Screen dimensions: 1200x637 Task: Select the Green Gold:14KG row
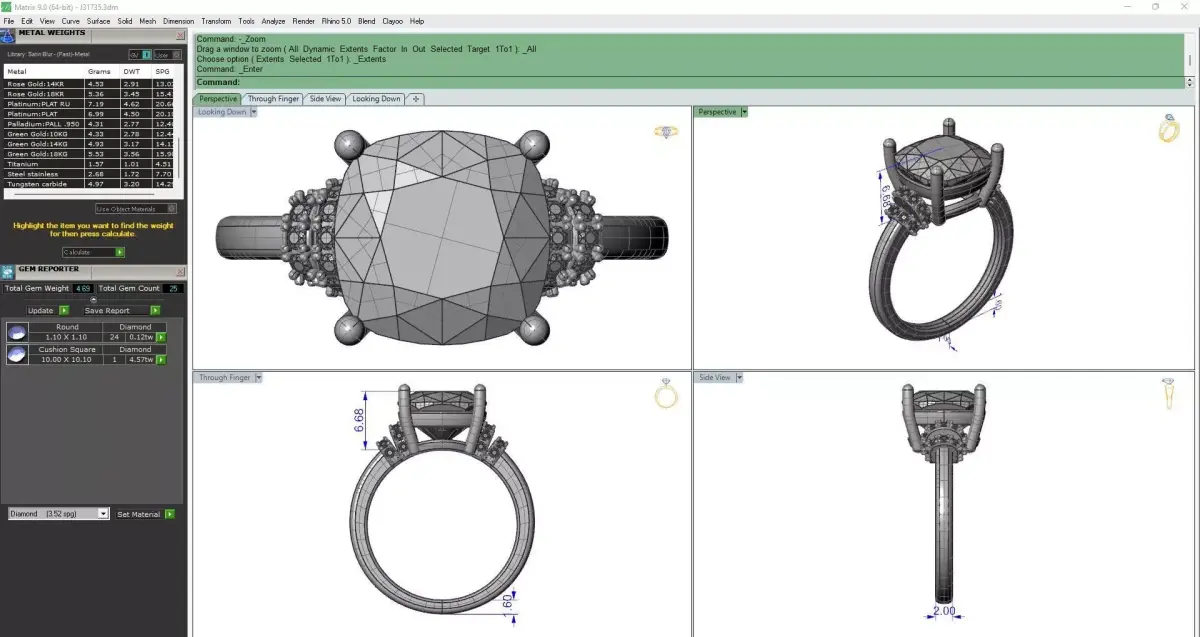(89, 144)
